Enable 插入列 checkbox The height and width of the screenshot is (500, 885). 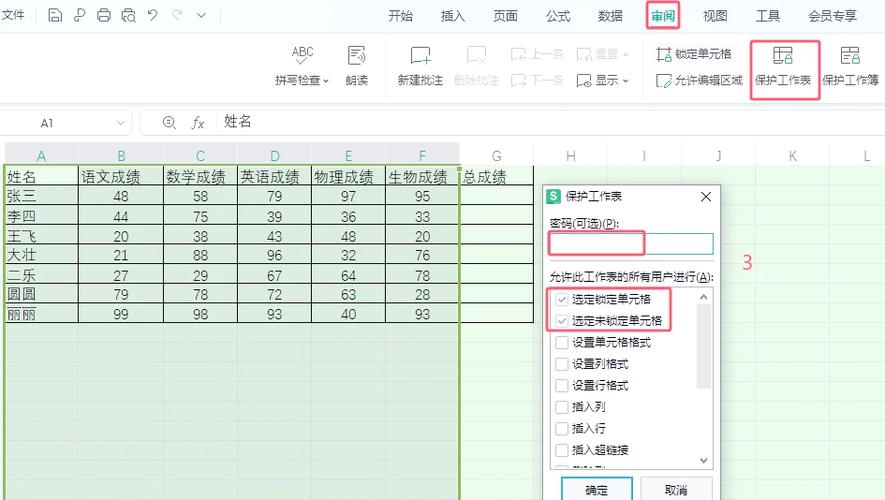(562, 407)
